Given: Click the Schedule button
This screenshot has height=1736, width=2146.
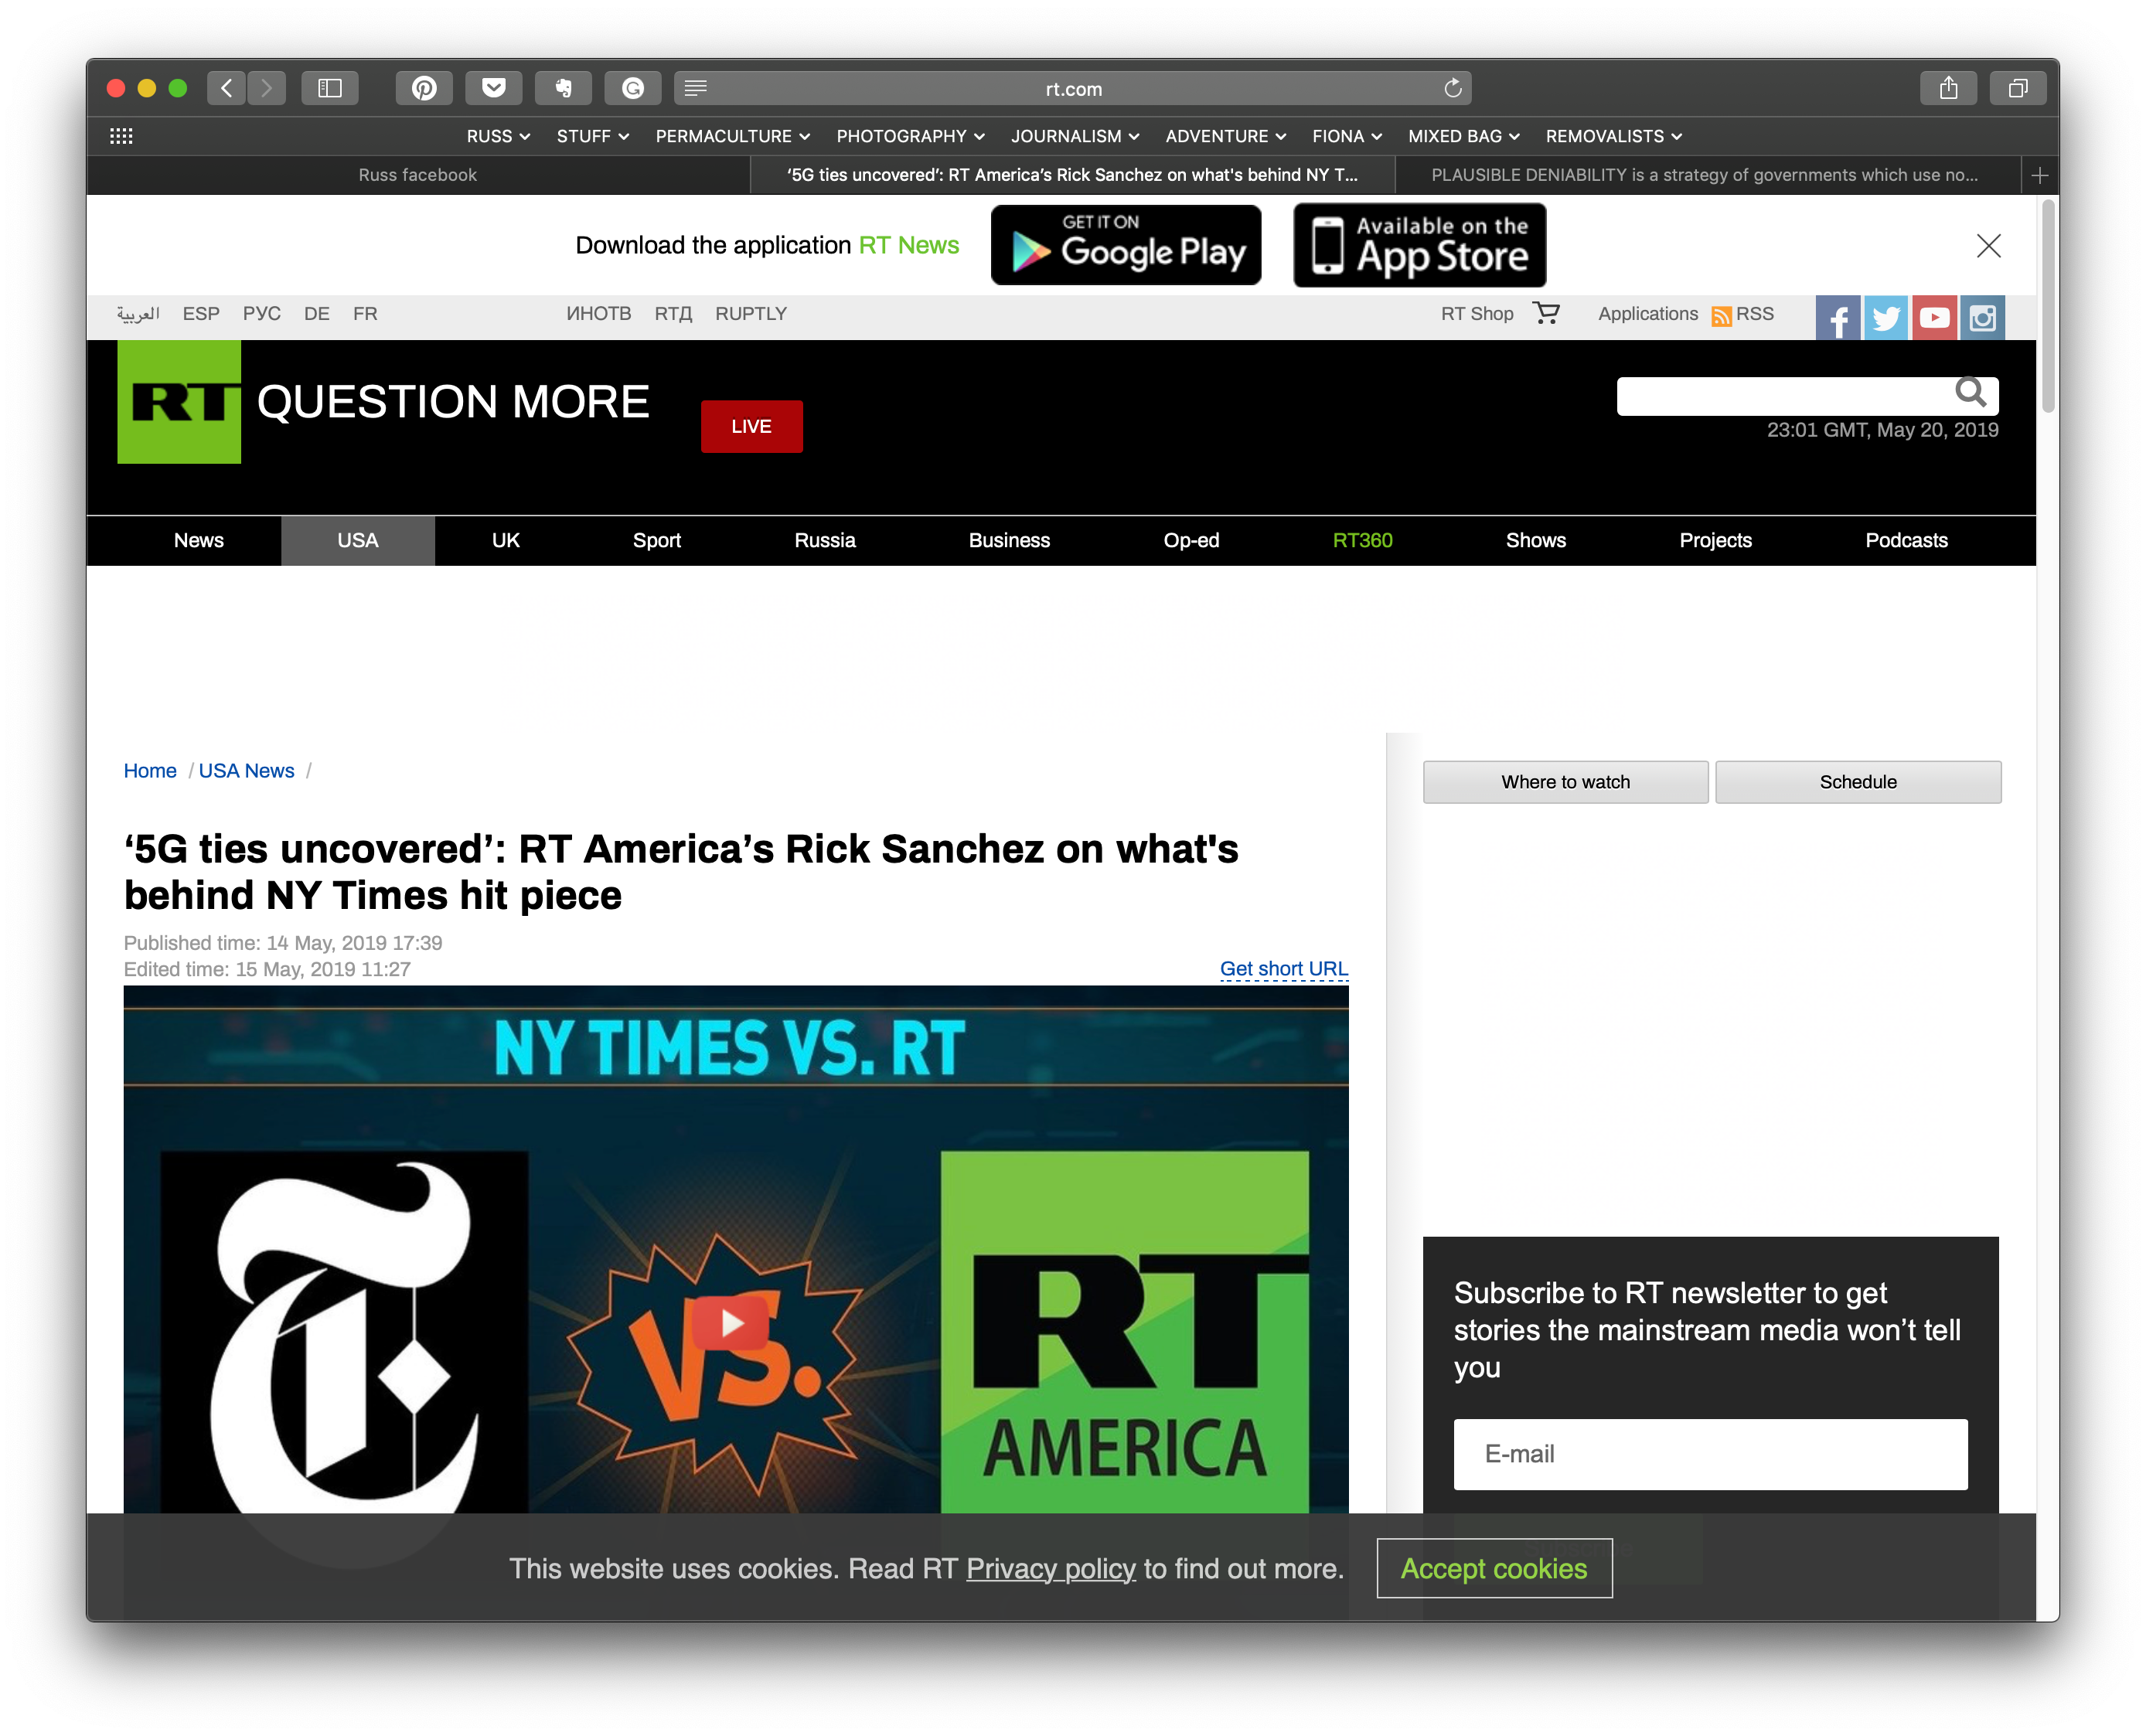Looking at the screenshot, I should coord(1858,781).
